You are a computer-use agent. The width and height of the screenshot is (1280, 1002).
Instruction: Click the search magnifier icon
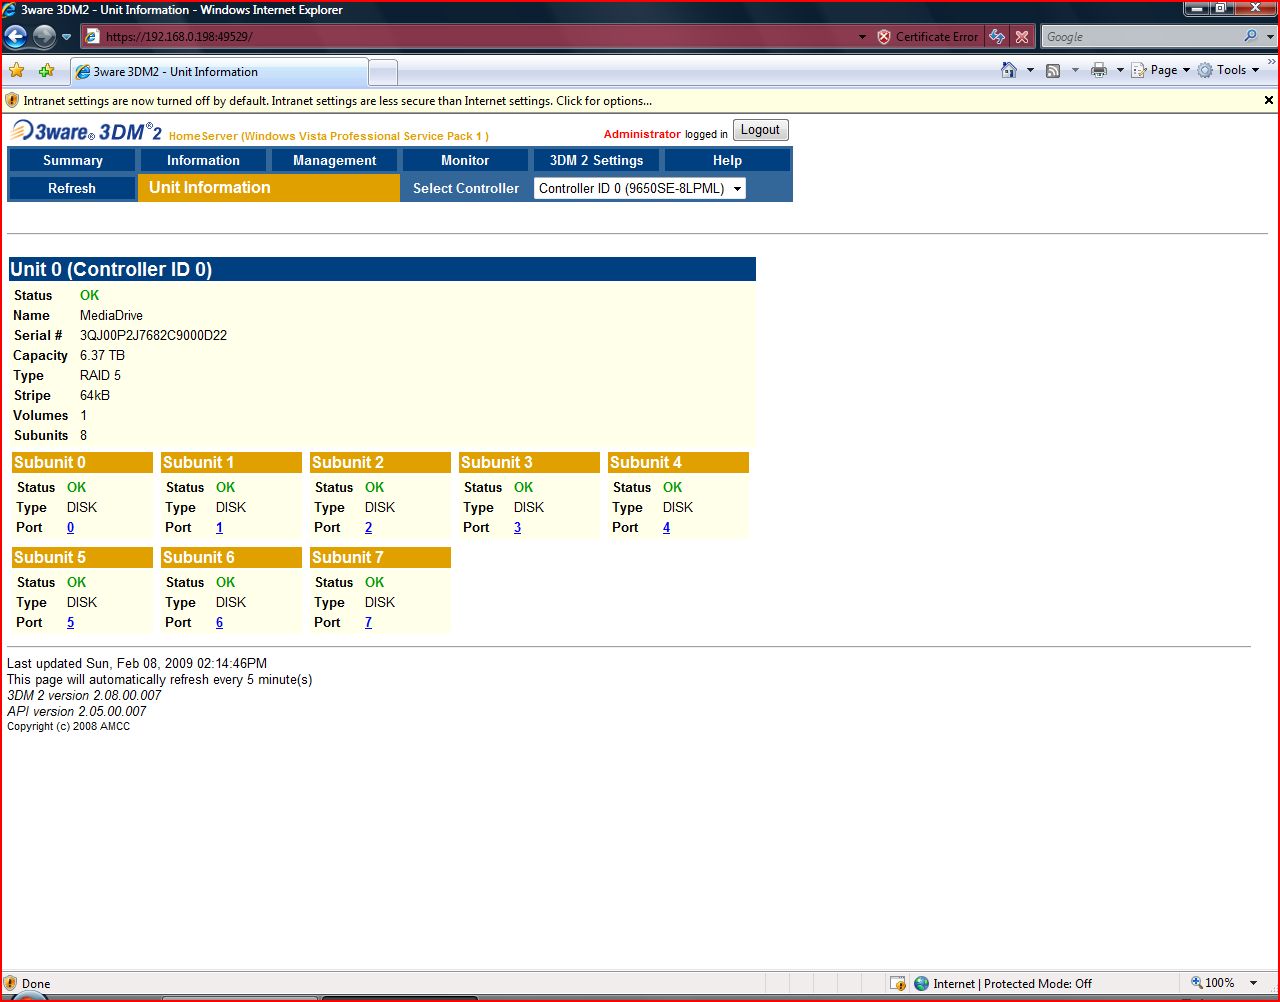point(1251,36)
